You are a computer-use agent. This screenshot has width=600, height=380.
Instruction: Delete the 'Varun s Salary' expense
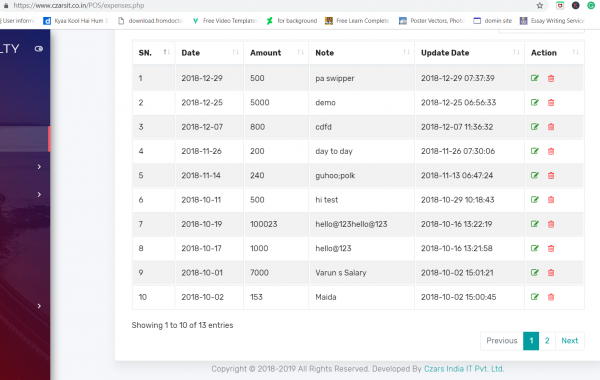coord(551,272)
